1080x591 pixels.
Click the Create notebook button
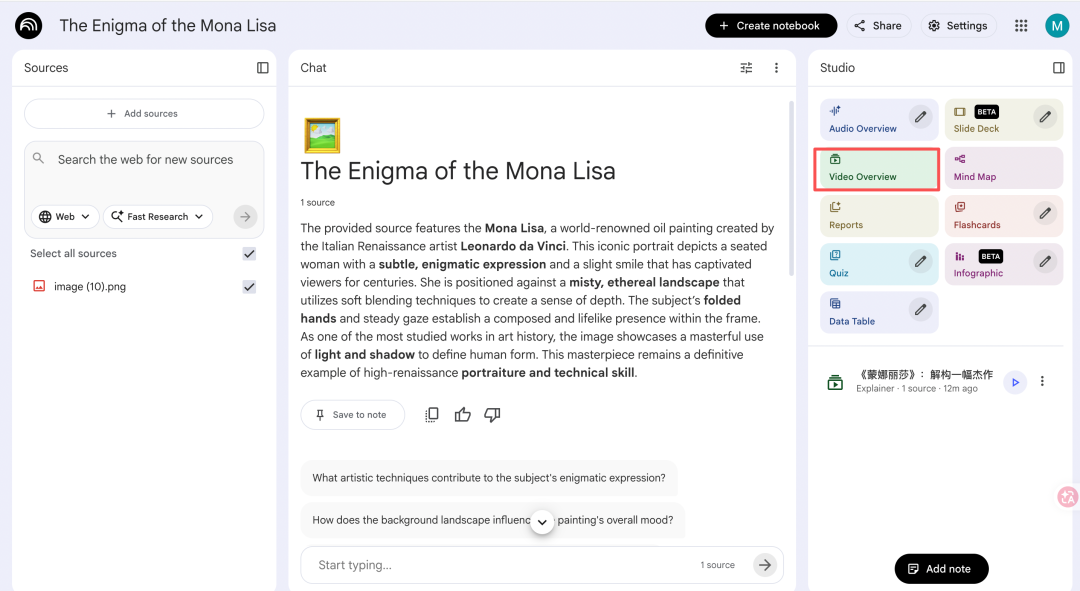[771, 26]
